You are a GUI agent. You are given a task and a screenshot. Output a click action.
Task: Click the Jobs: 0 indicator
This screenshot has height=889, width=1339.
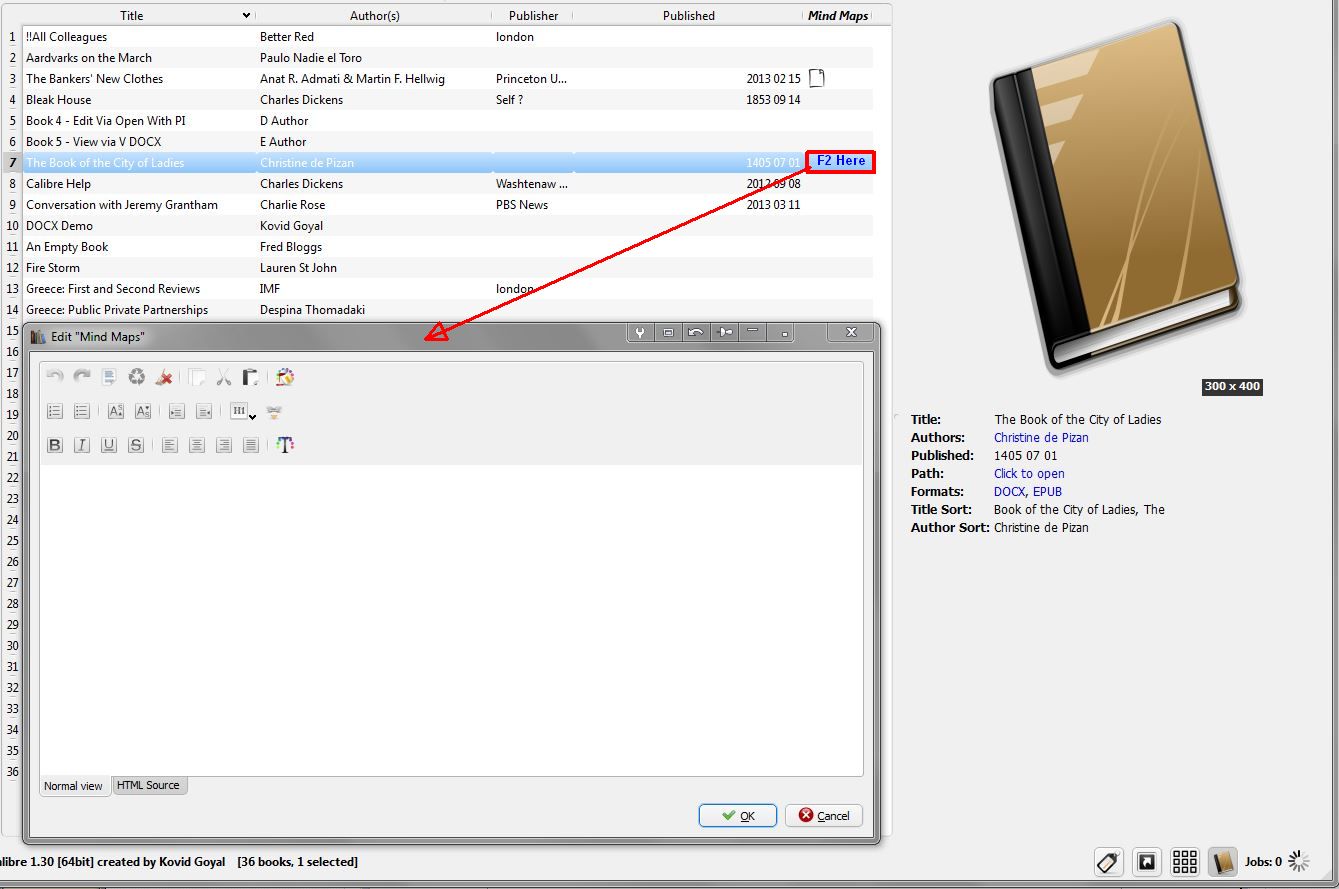pyautogui.click(x=1263, y=861)
